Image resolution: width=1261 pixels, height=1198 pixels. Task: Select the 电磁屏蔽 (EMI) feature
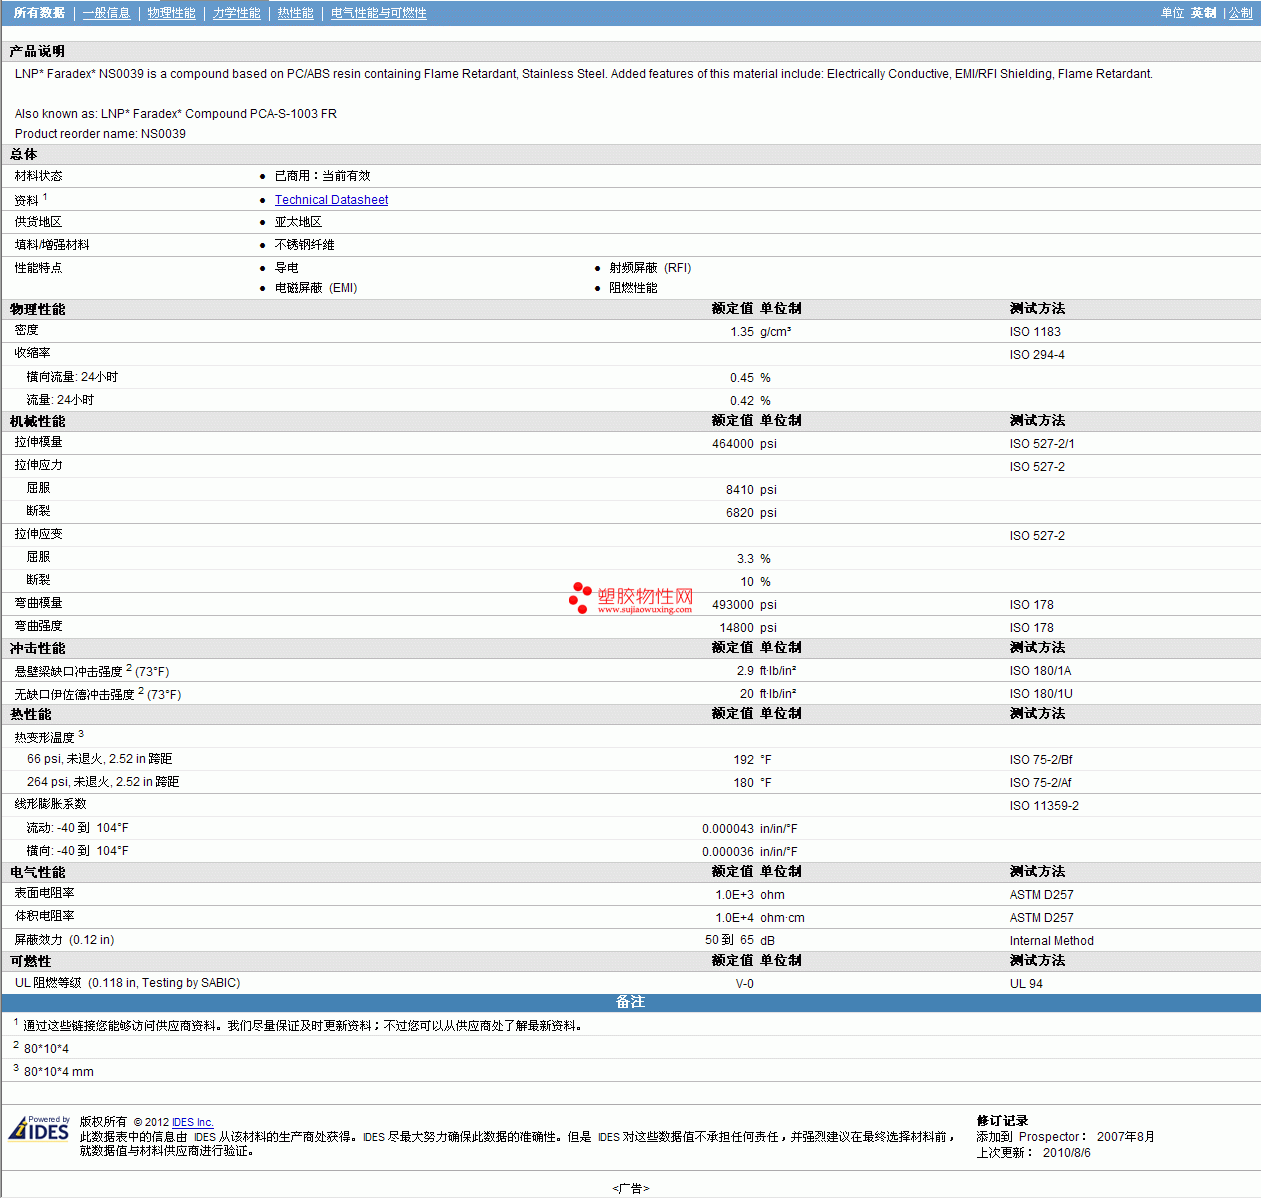[x=316, y=288]
